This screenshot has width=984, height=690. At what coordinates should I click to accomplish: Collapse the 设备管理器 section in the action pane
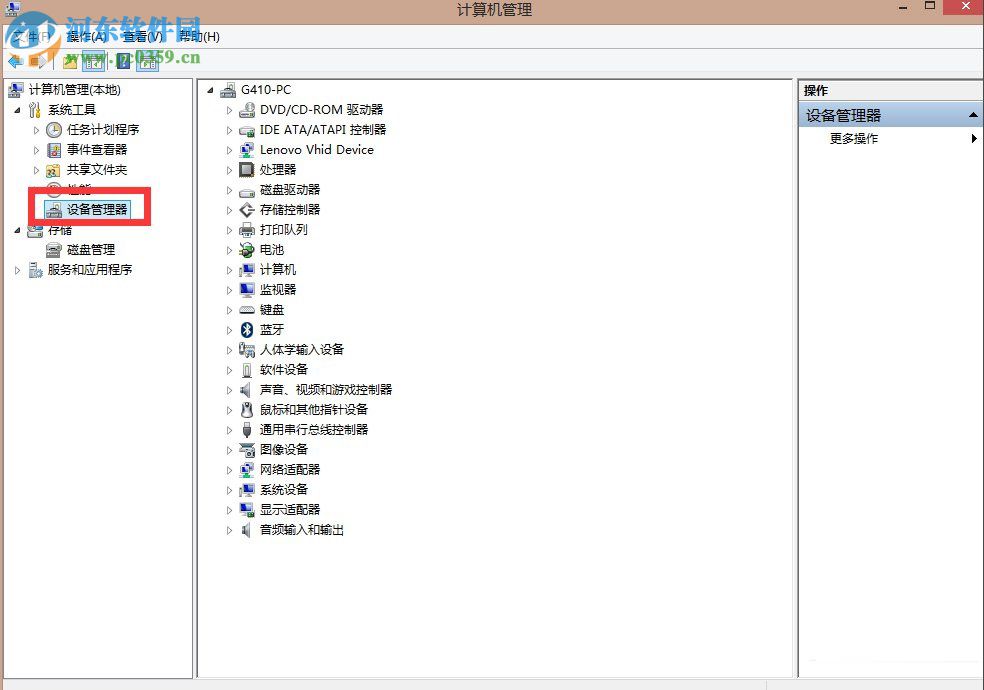tap(971, 114)
